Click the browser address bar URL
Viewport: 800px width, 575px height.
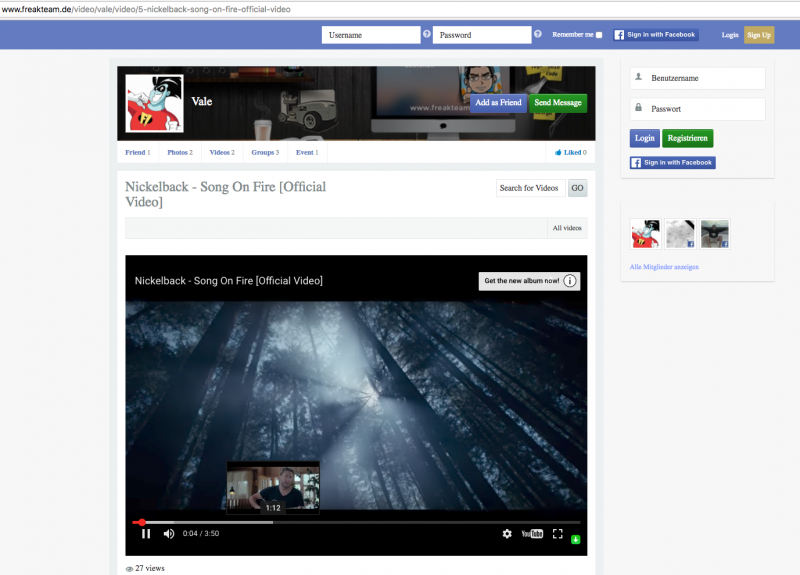(146, 9)
